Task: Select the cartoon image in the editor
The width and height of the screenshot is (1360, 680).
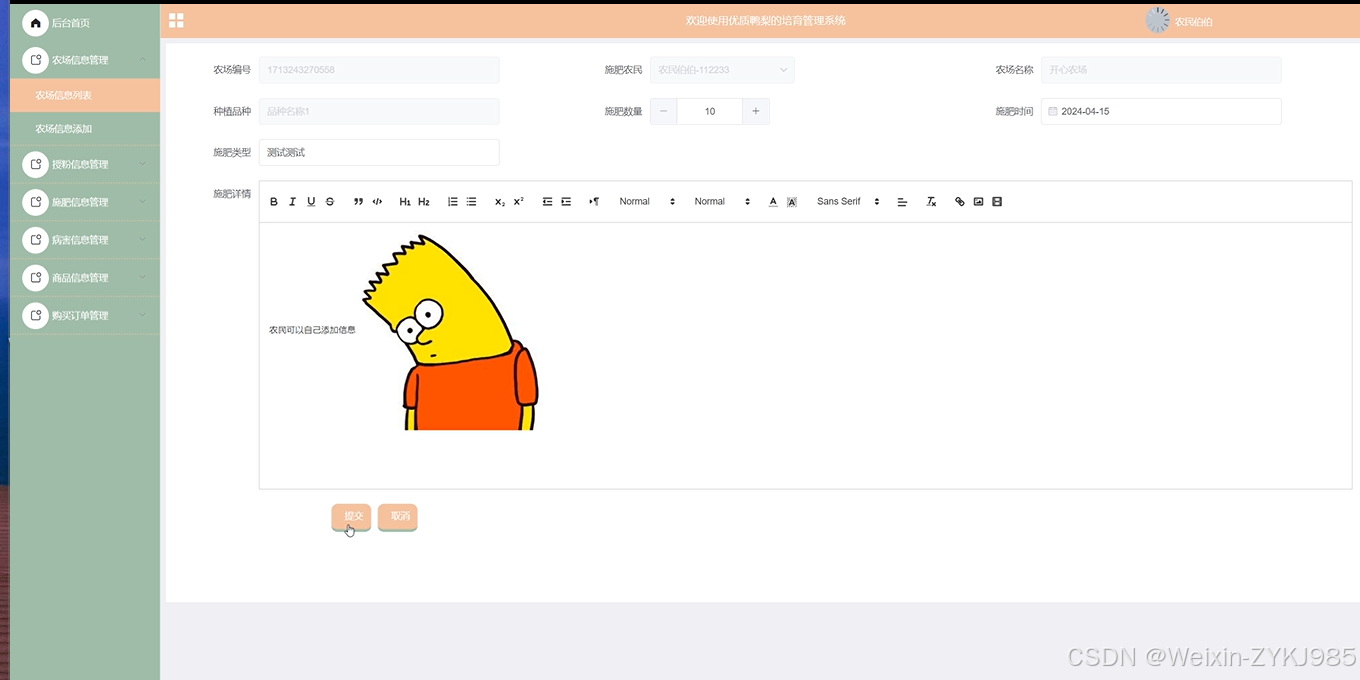Action: pyautogui.click(x=450, y=332)
